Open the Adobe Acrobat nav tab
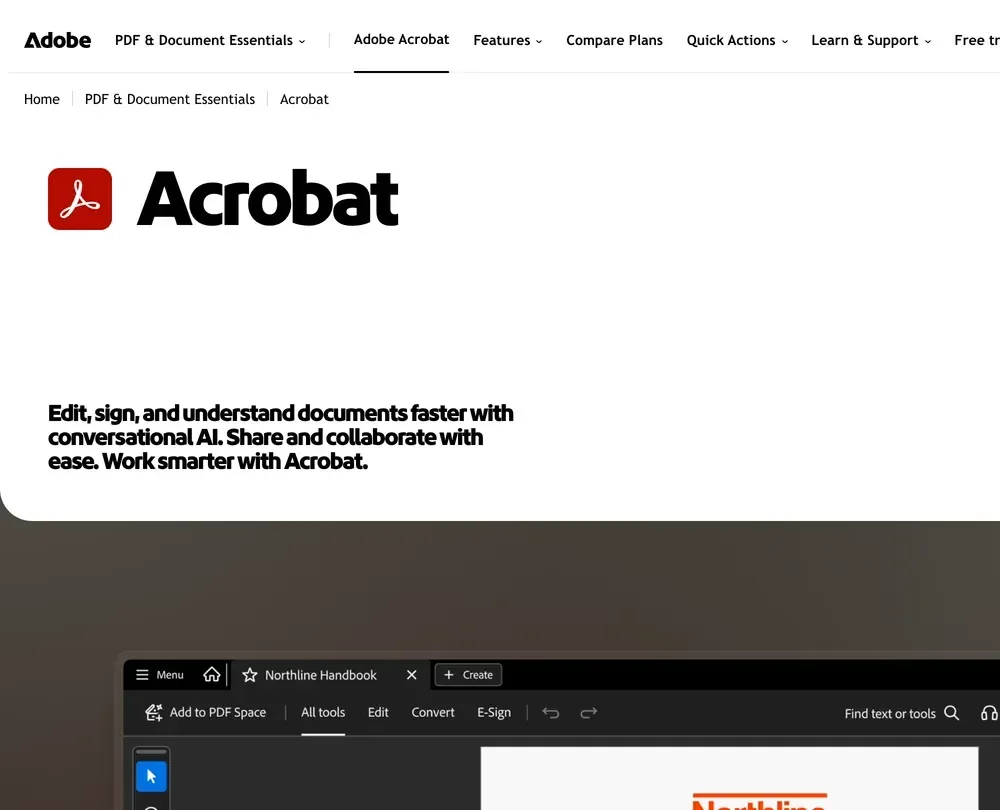1000x810 pixels. pyautogui.click(x=402, y=40)
